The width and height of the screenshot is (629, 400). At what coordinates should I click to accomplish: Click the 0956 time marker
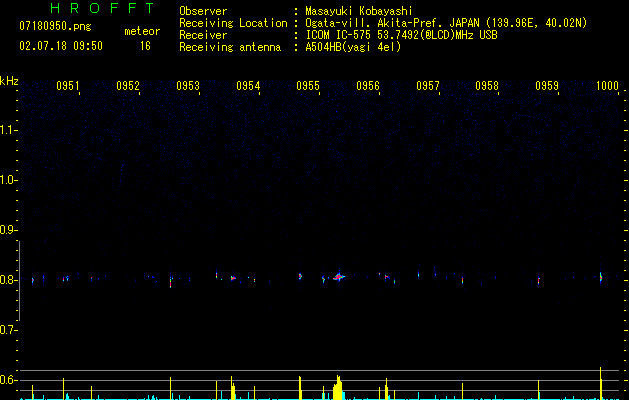(368, 86)
